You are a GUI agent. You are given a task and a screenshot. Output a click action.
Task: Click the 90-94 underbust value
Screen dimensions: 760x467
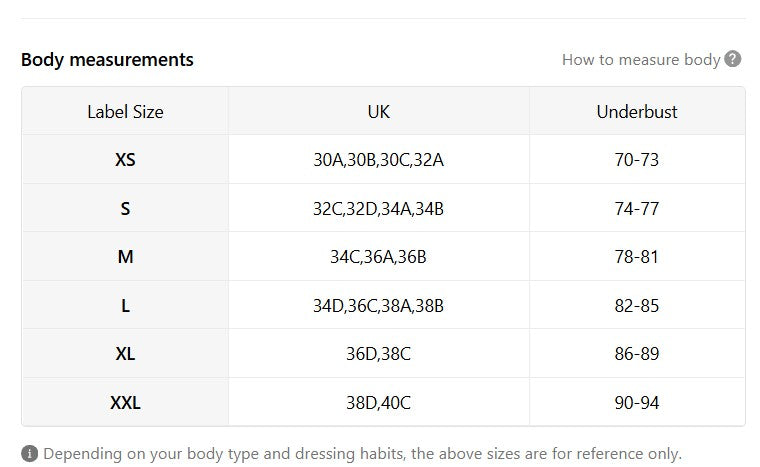[637, 403]
